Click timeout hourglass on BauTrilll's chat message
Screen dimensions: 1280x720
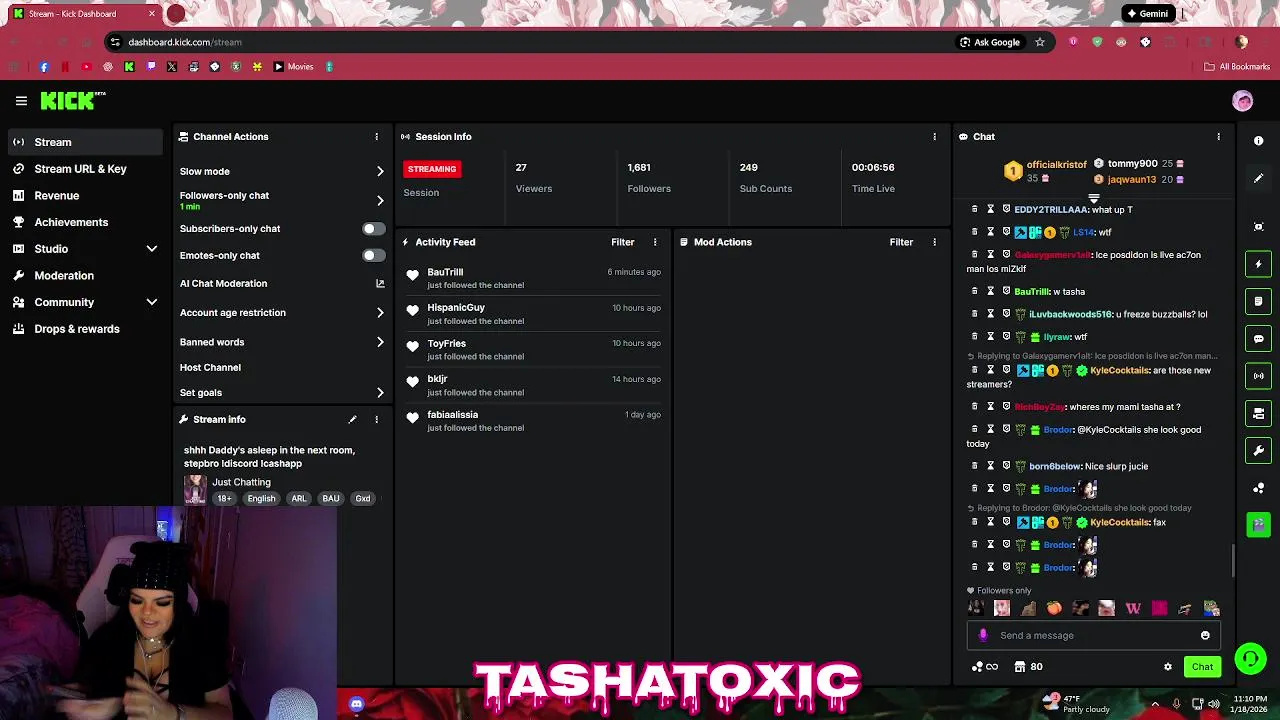(991, 291)
